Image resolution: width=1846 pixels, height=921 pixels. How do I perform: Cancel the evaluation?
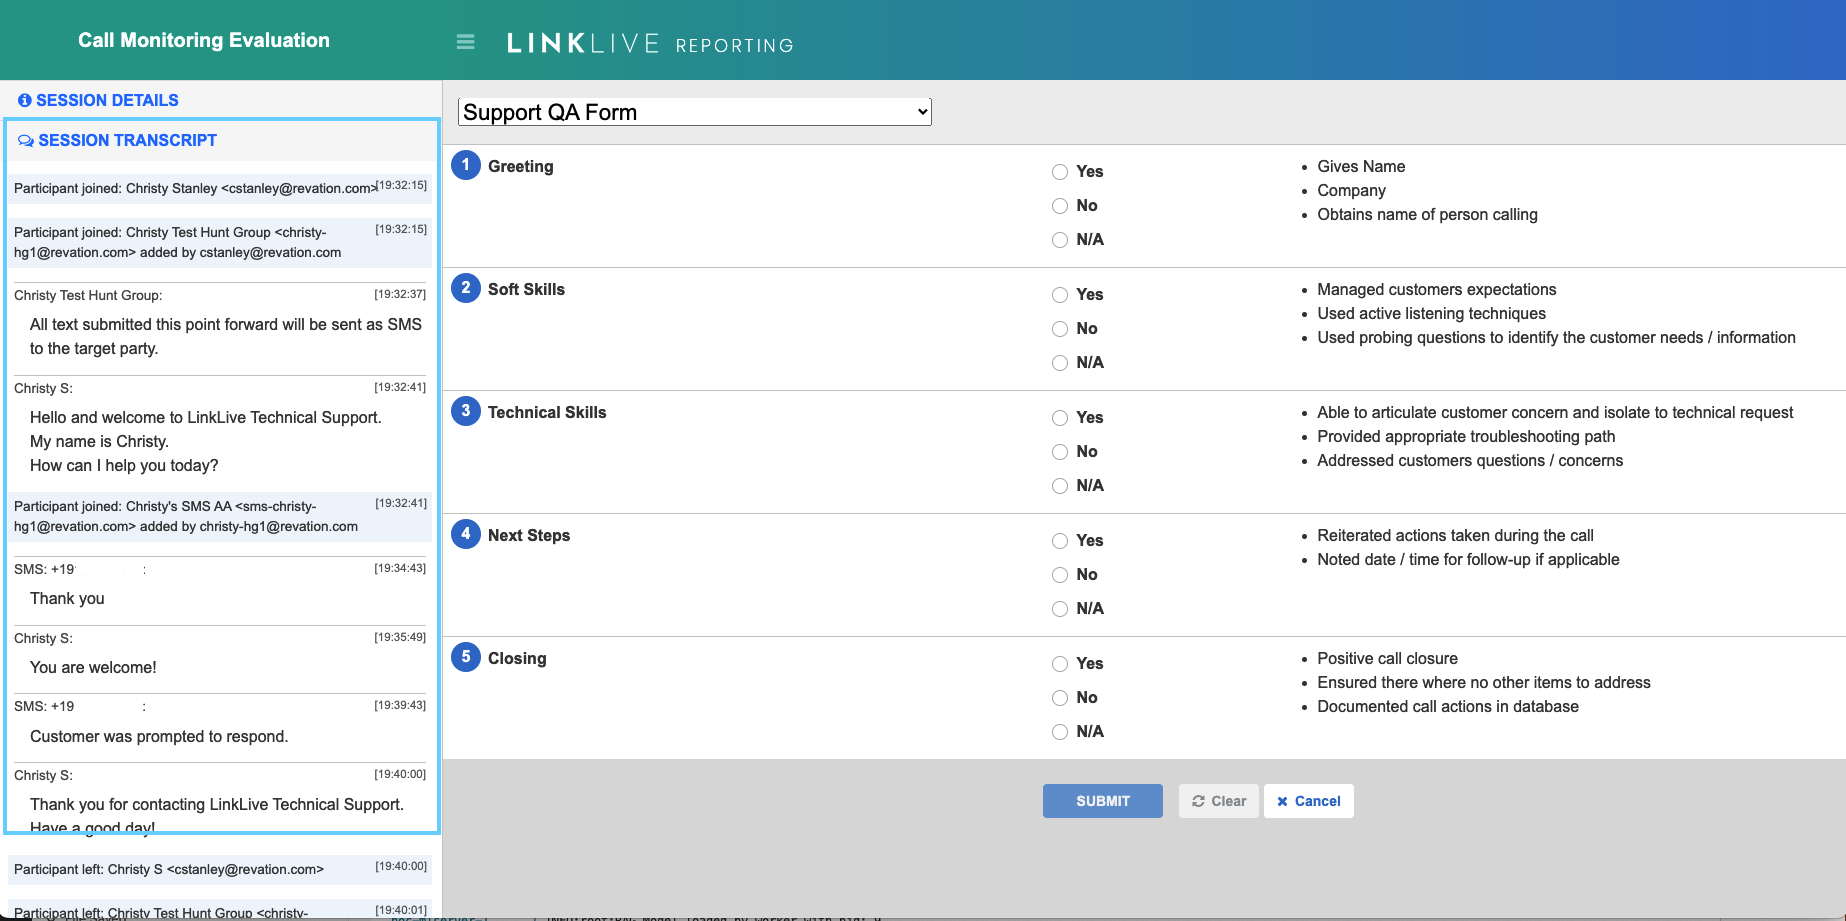pos(1308,801)
